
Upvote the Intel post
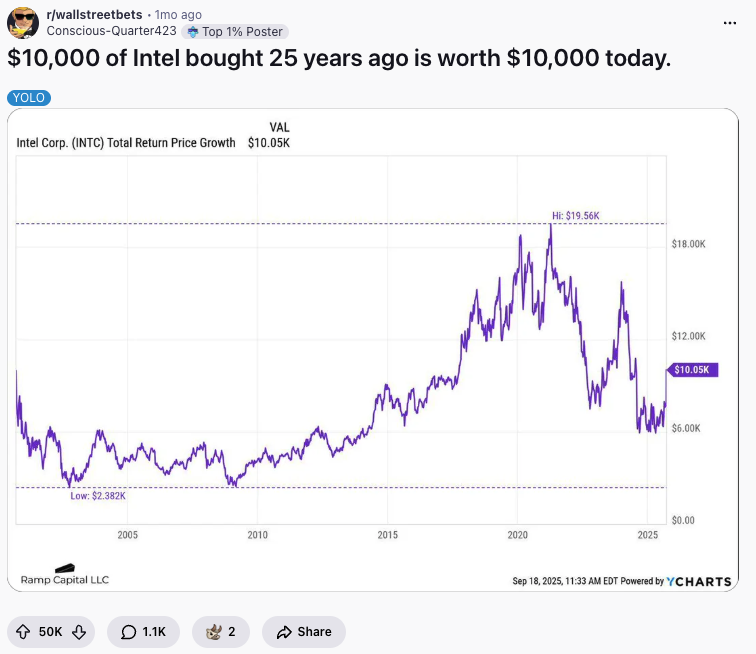click(x=24, y=632)
